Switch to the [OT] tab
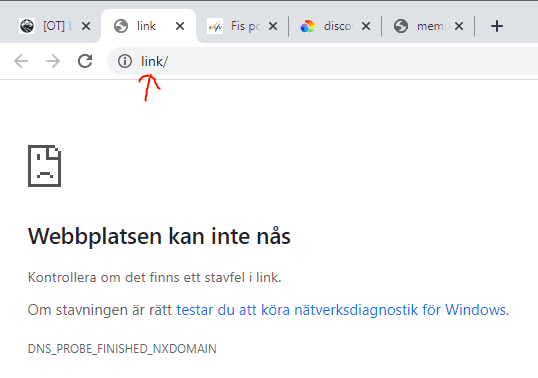538x378 pixels. point(51,26)
